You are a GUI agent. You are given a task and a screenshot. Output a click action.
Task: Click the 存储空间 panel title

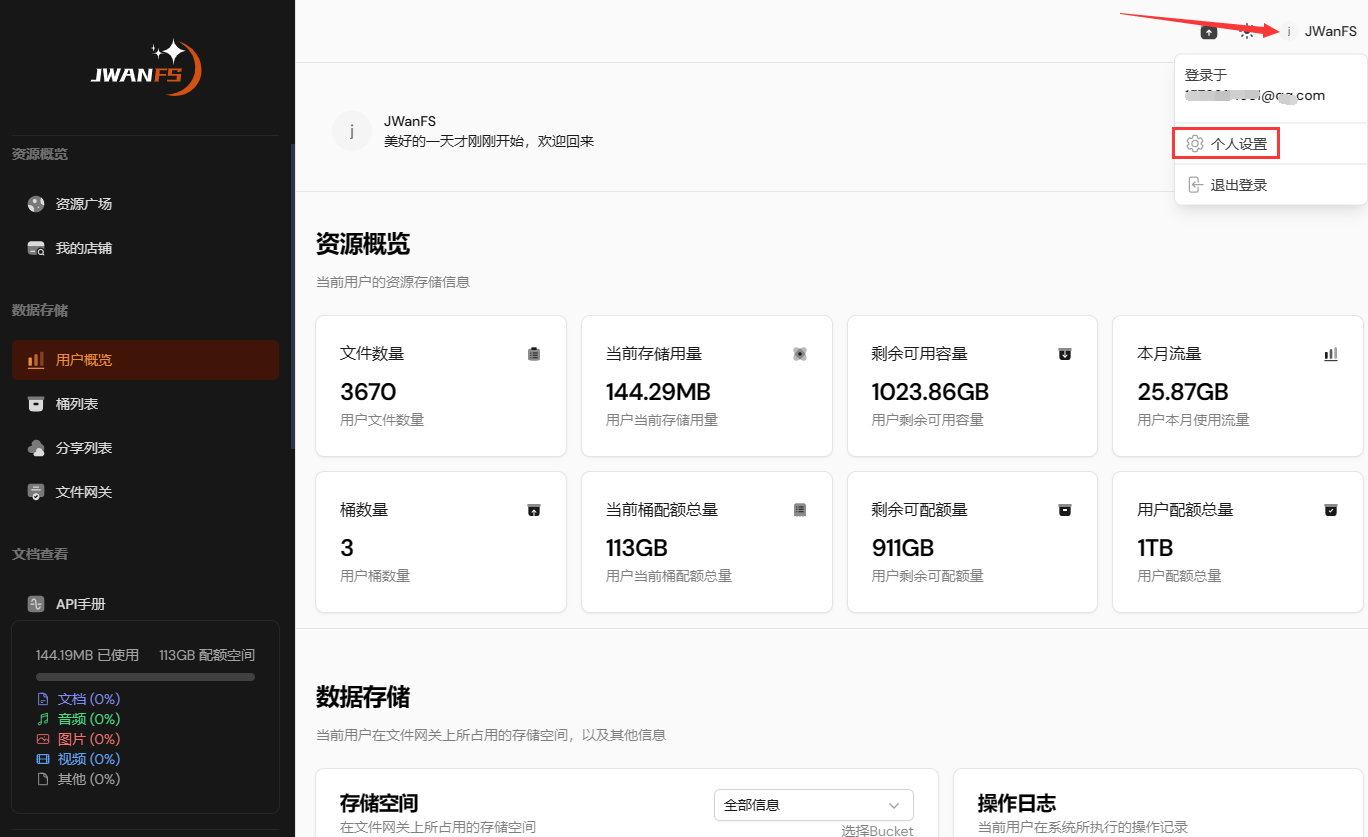coord(379,803)
